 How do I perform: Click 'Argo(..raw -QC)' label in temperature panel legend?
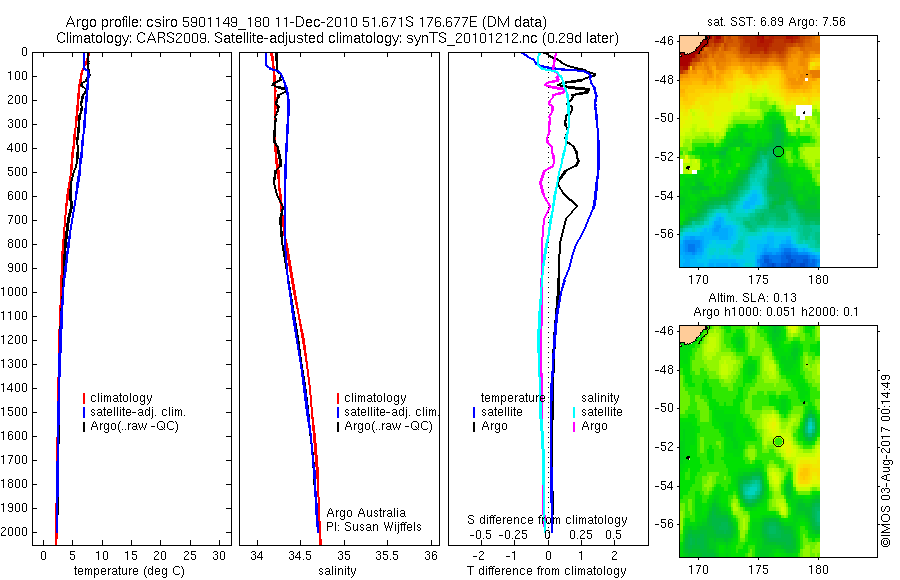tap(134, 426)
